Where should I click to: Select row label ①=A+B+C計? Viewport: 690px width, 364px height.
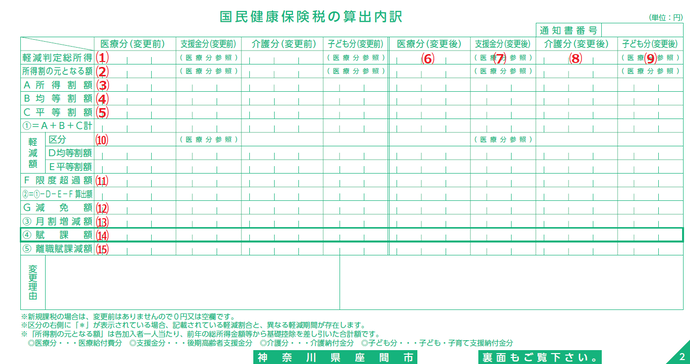point(57,126)
